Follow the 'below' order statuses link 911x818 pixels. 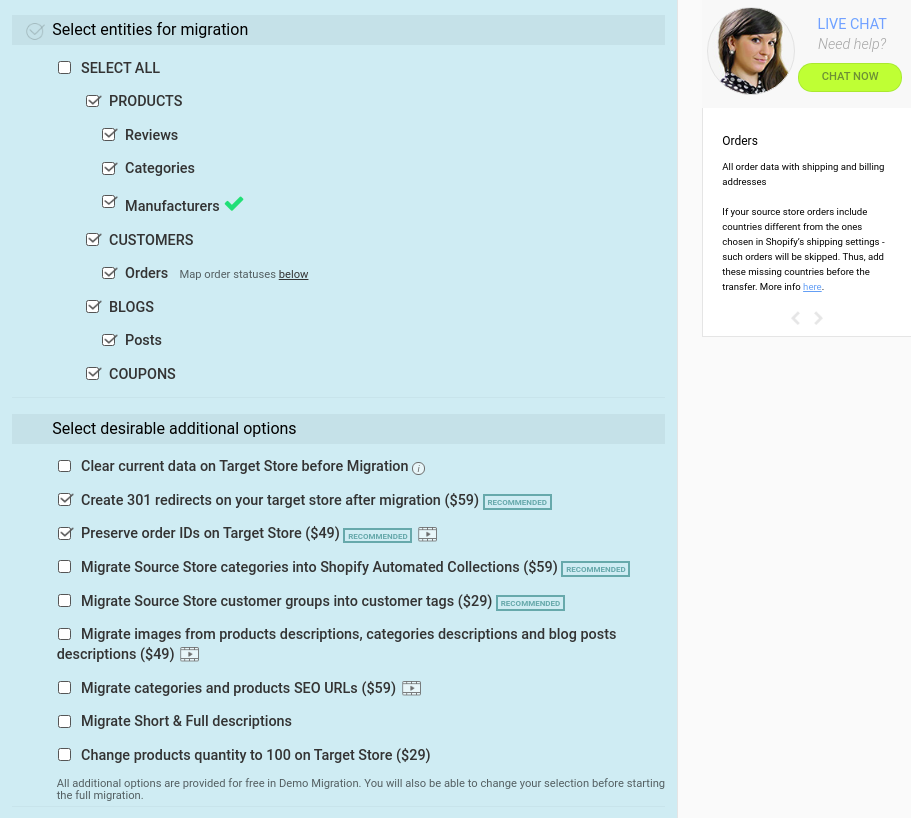293,274
